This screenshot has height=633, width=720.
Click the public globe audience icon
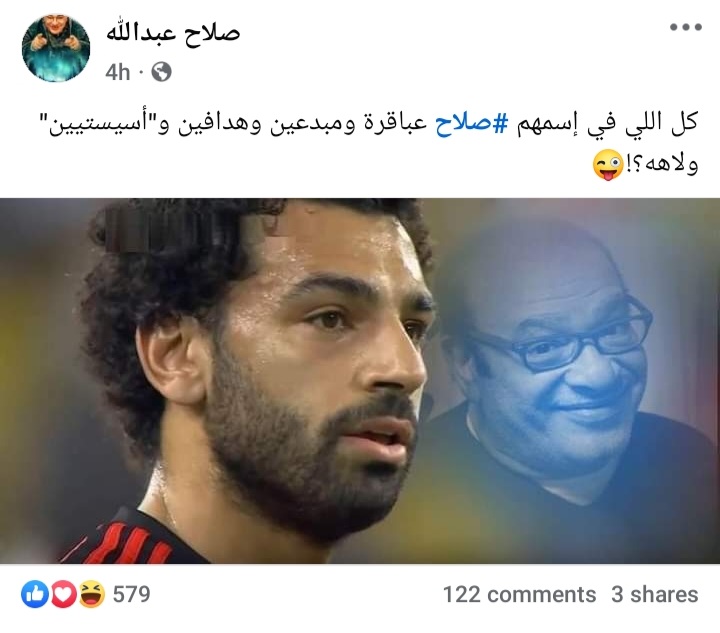click(x=161, y=72)
